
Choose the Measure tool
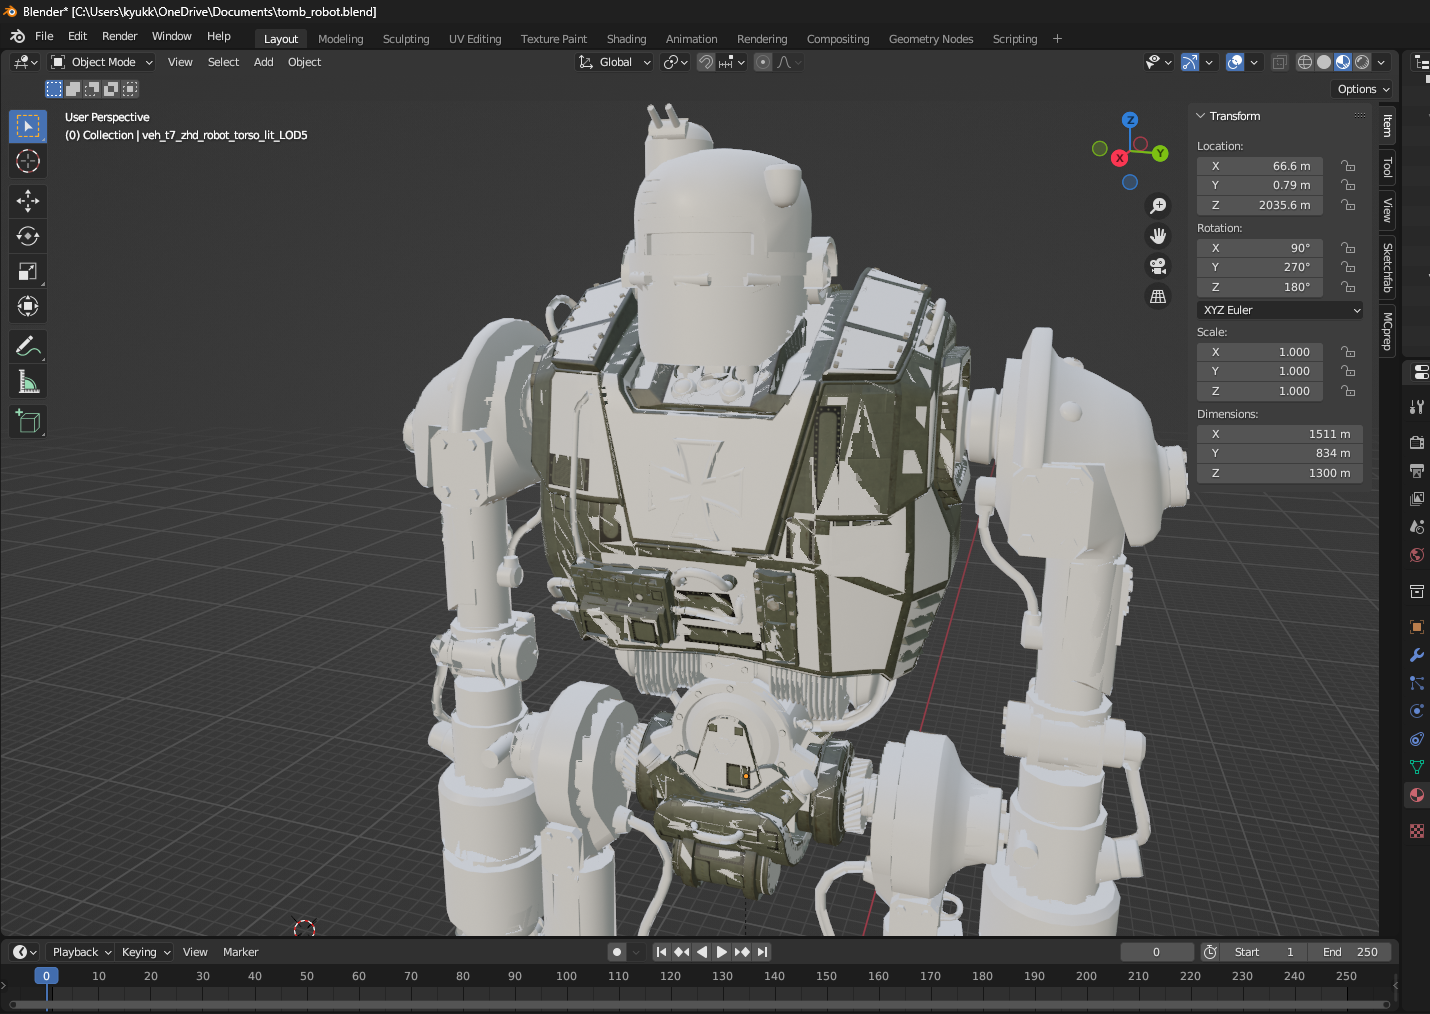pos(28,382)
